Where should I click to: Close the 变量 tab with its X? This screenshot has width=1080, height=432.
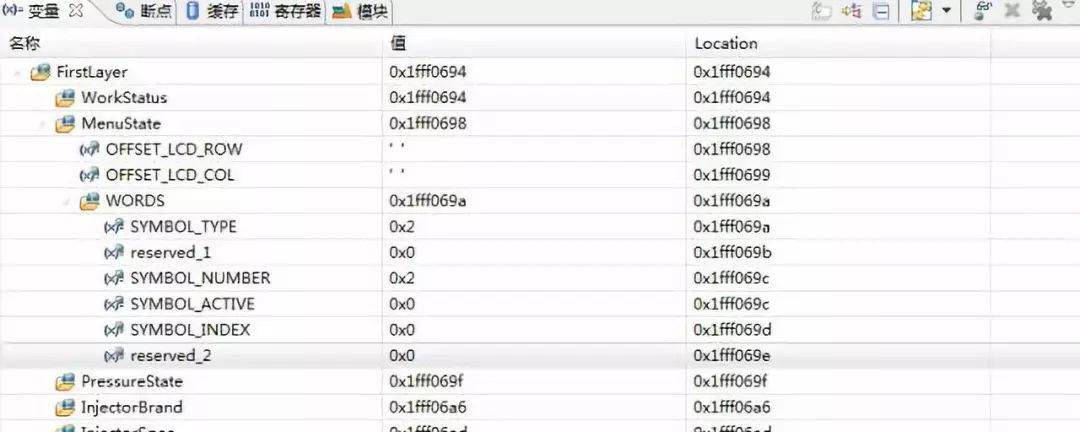point(76,11)
